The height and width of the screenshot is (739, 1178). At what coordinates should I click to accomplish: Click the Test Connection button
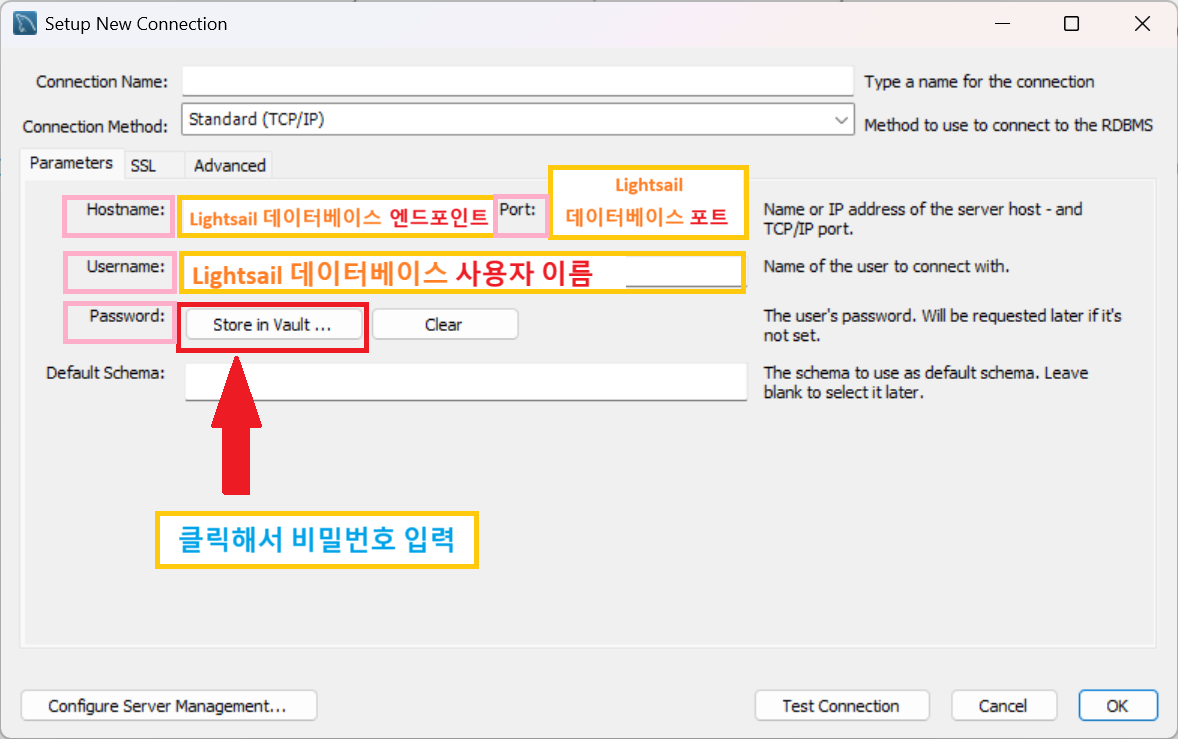pos(841,706)
